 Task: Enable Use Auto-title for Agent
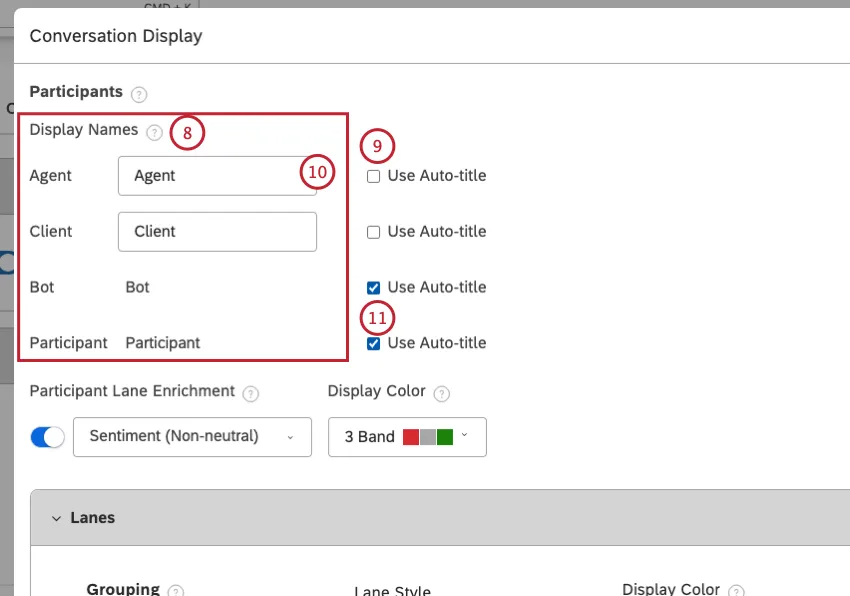[373, 175]
